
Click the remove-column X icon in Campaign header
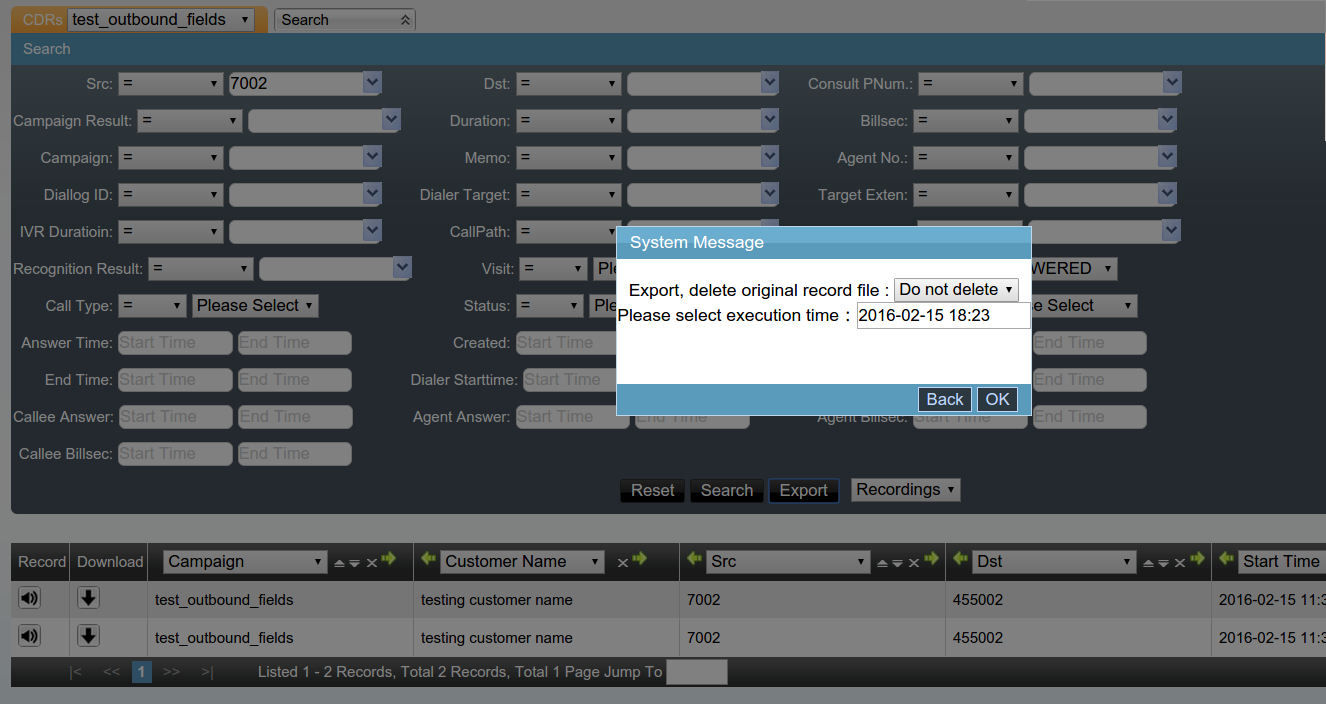click(x=372, y=563)
